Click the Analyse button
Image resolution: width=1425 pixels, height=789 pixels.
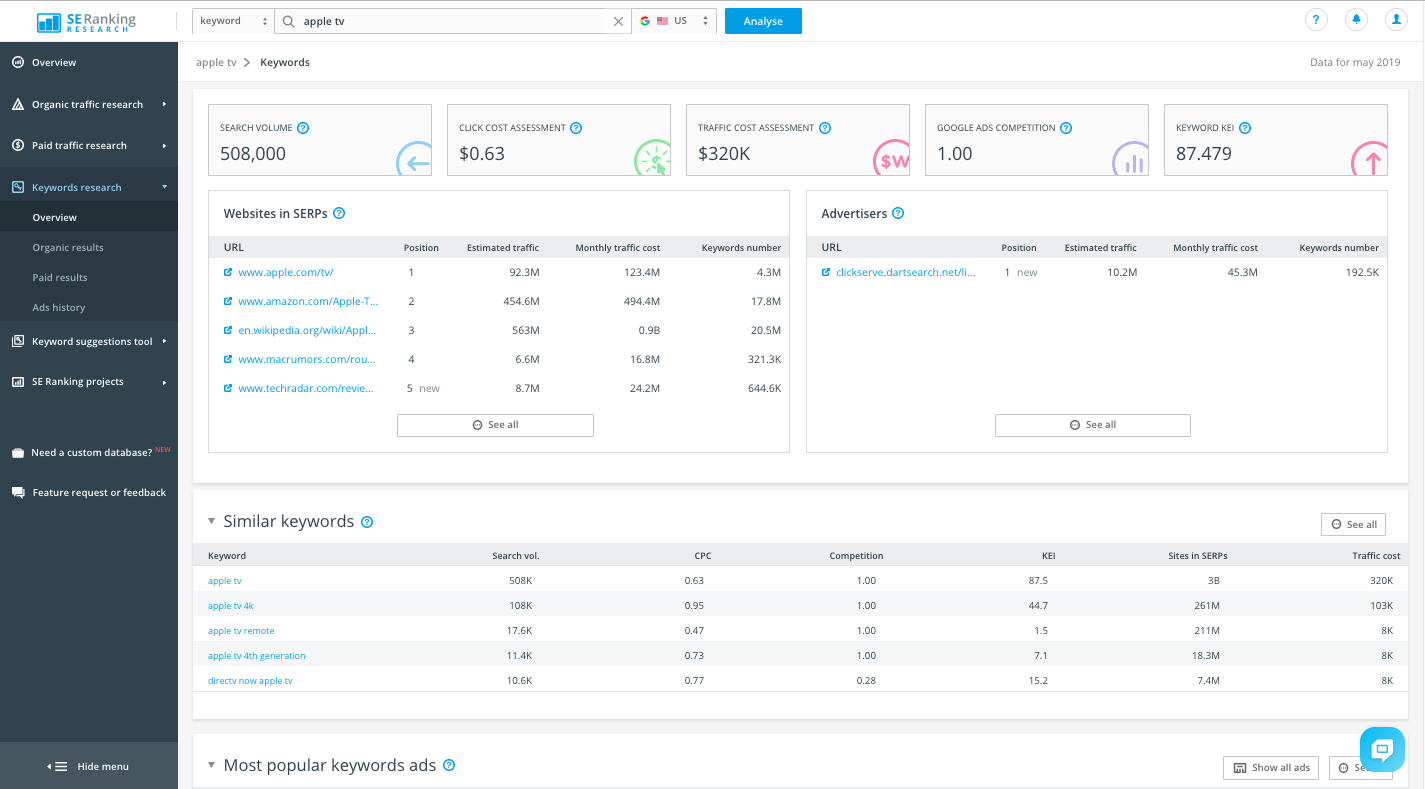763,21
